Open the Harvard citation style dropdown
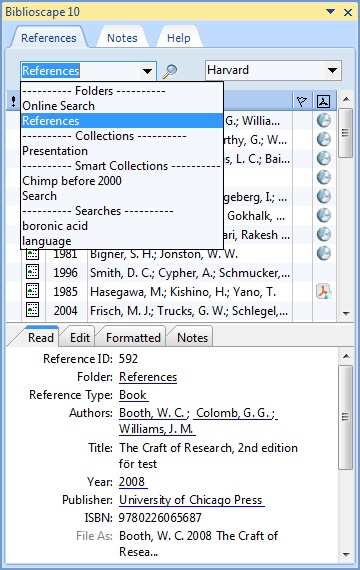 332,70
